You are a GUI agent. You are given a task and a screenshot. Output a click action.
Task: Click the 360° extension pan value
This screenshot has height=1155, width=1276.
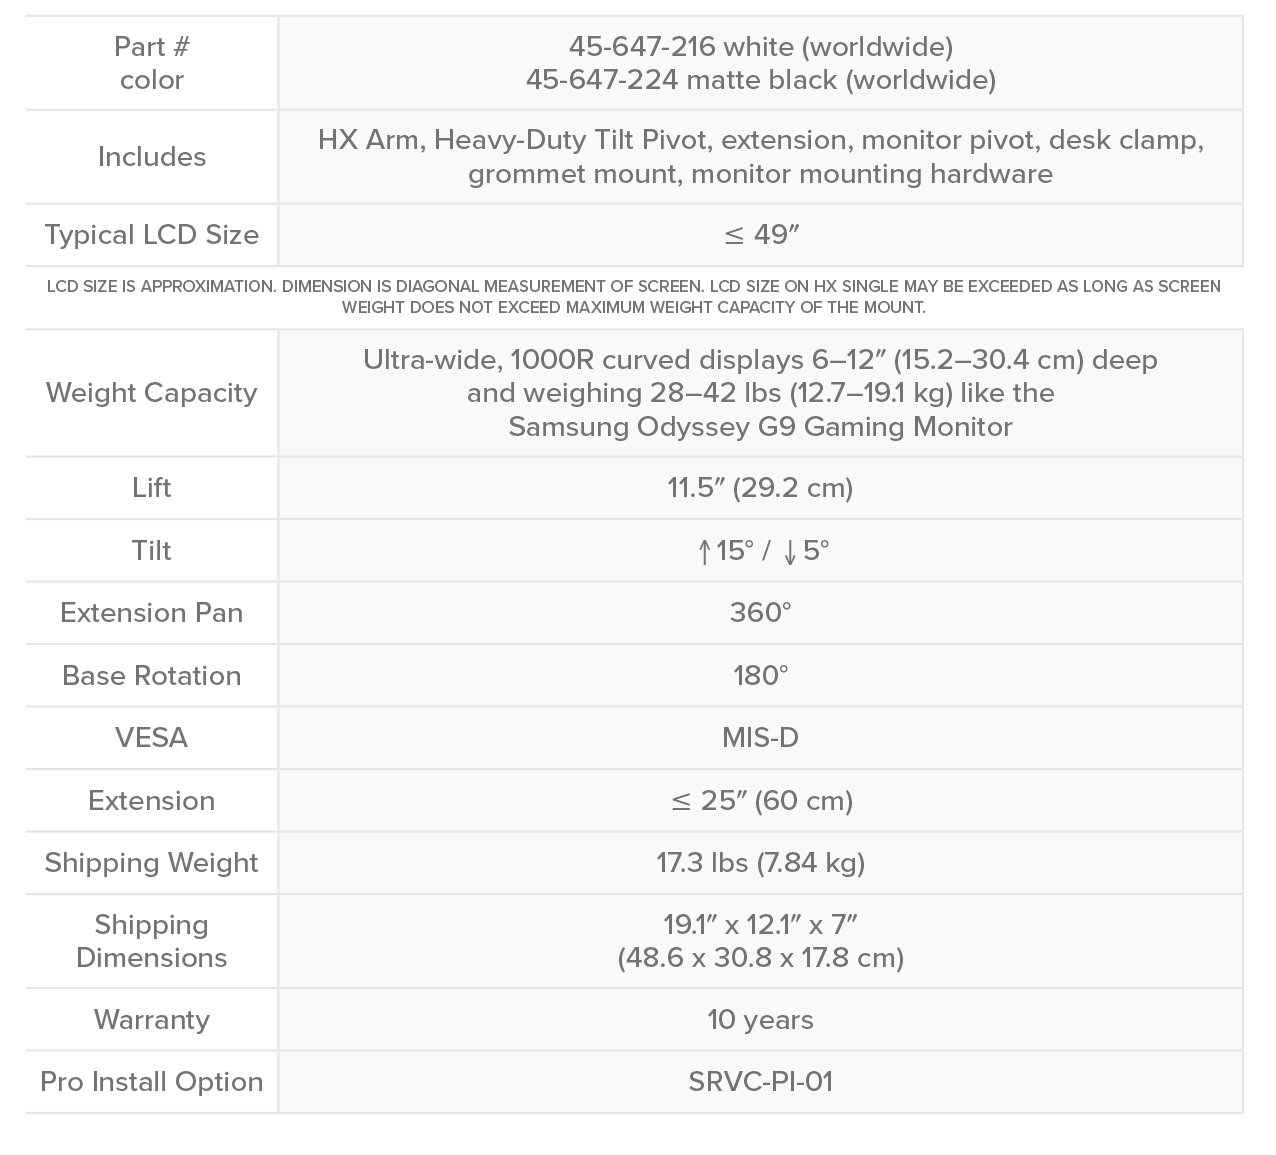pos(760,613)
